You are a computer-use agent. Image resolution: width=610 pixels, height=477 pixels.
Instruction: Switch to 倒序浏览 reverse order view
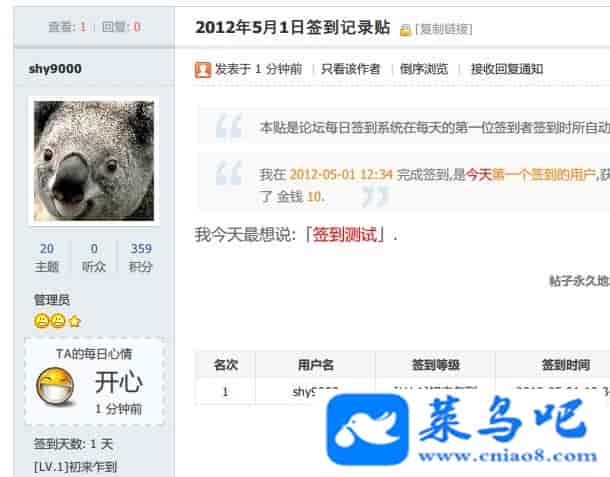click(x=424, y=69)
